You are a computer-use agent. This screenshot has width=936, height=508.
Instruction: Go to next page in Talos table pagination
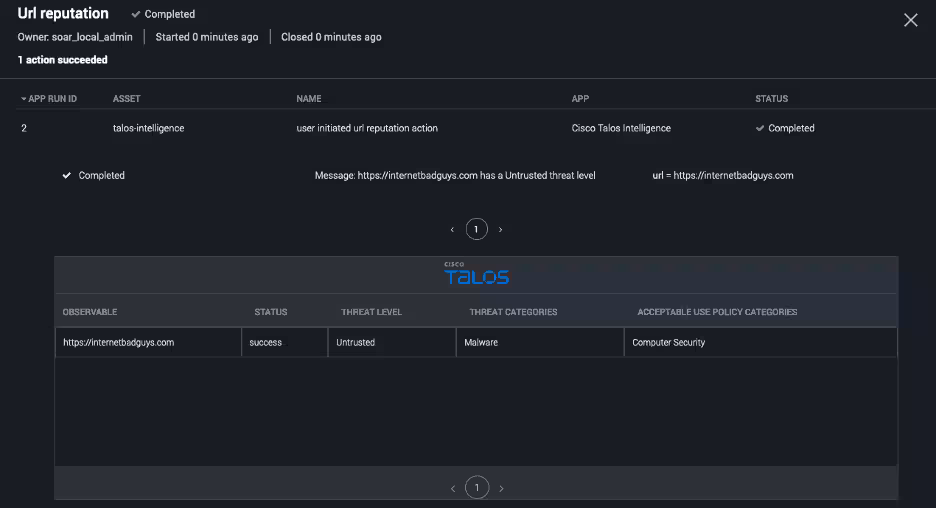point(501,488)
